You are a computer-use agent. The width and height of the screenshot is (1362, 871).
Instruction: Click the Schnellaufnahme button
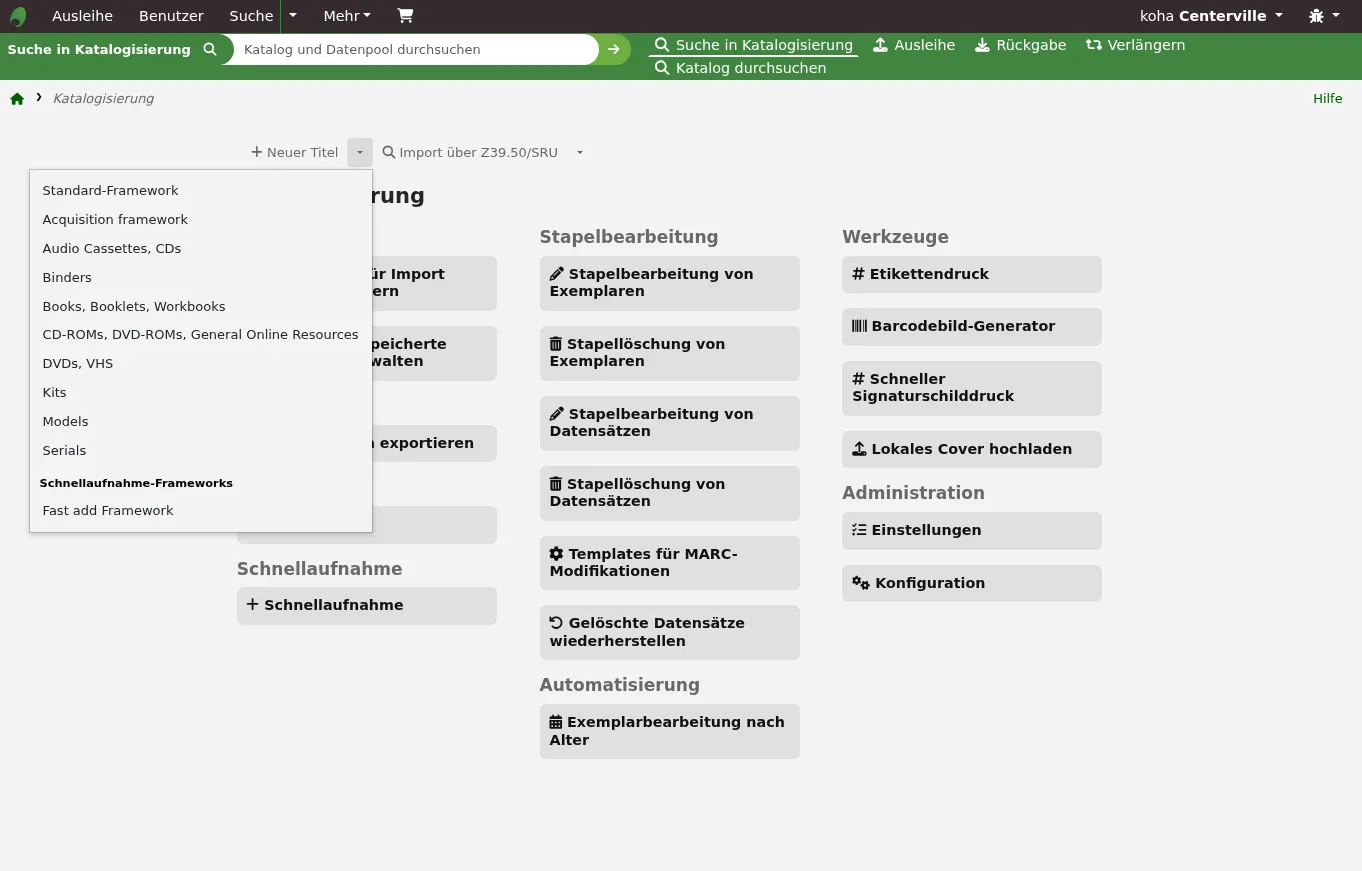click(x=367, y=605)
